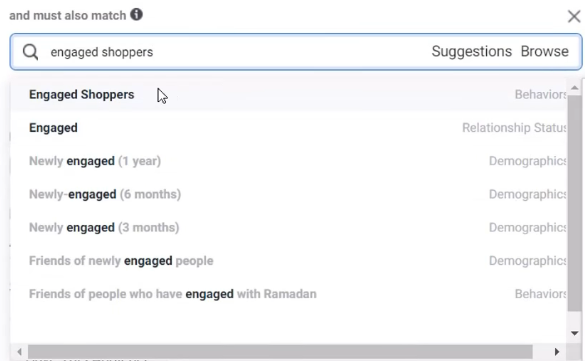Click the info icon beside 'and must also match'
Image resolution: width=585 pixels, height=361 pixels.
point(136,15)
